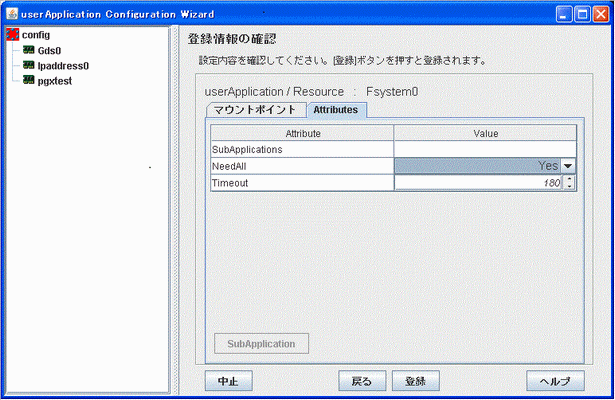
Task: Click the Timeout attribute cell
Action: point(302,183)
